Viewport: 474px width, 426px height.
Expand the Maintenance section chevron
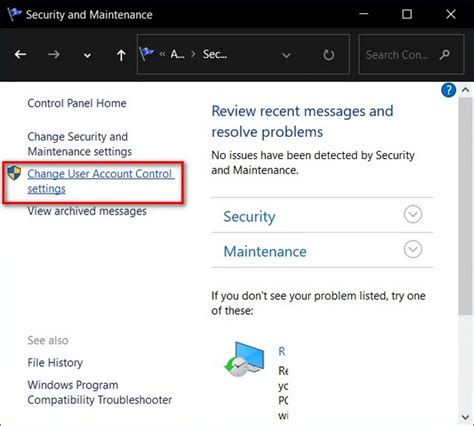tap(413, 249)
